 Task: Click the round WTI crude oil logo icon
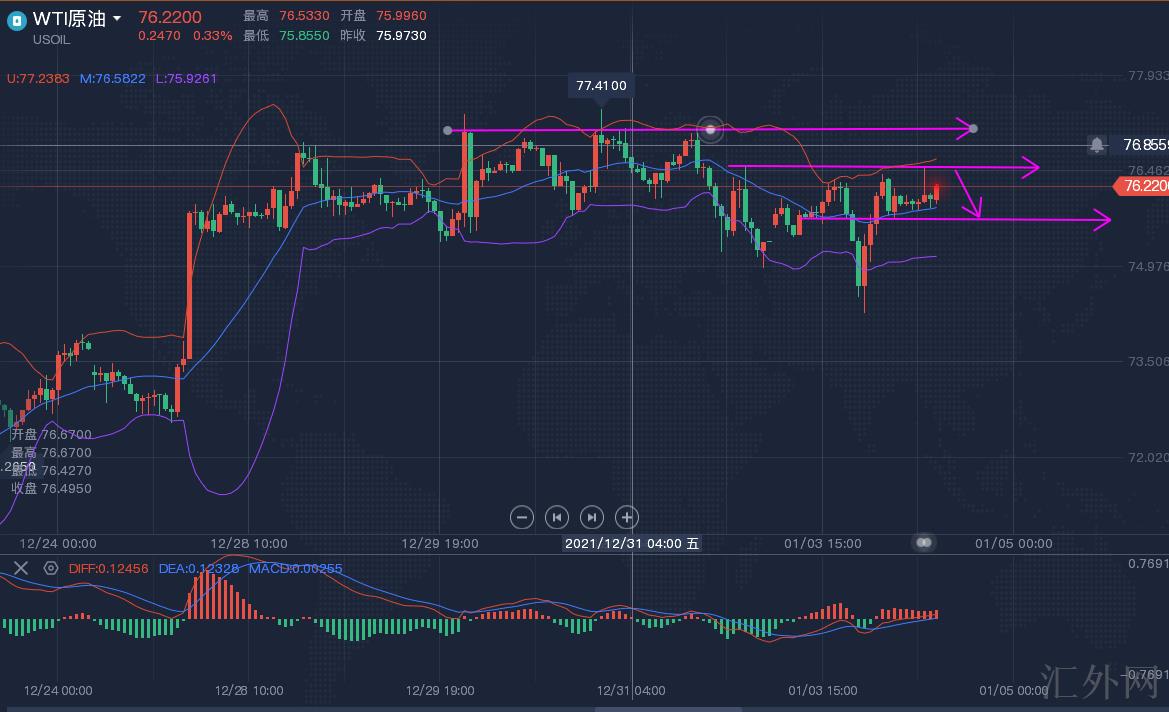16,20
